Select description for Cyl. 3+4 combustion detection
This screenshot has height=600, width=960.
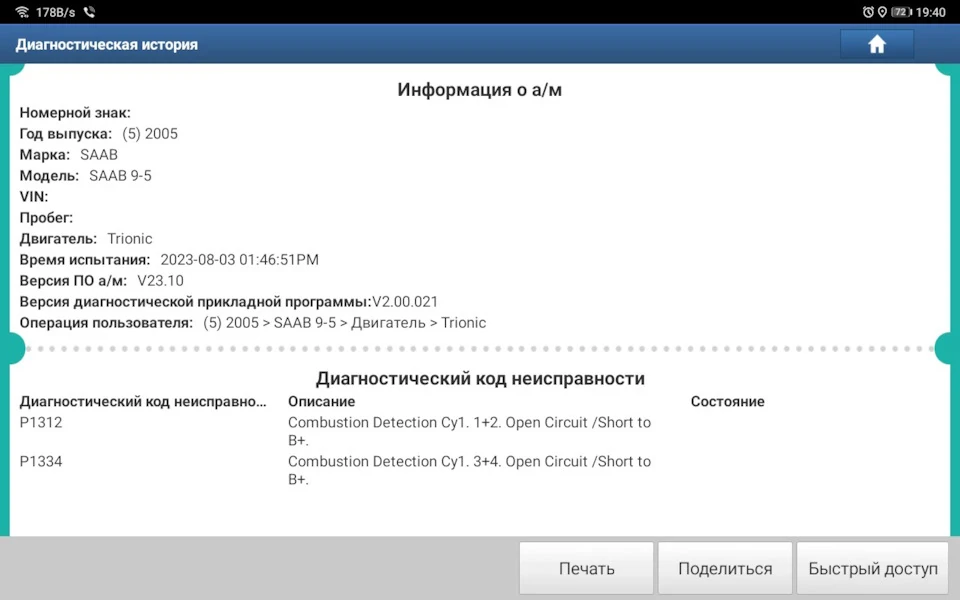(469, 470)
